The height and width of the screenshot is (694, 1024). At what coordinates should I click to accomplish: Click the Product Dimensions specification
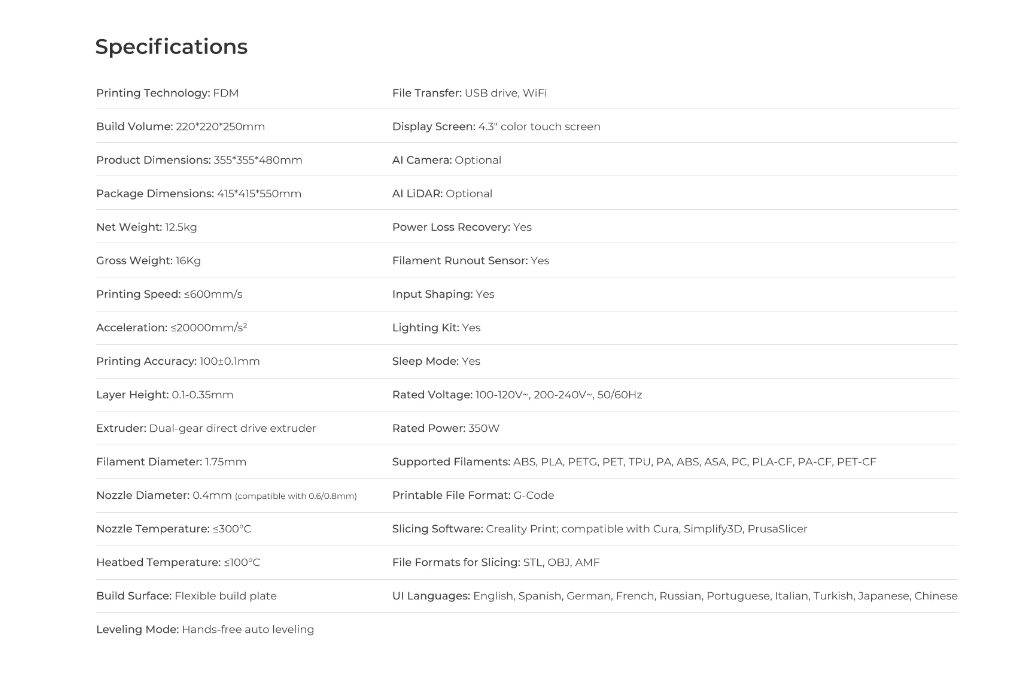coord(199,160)
